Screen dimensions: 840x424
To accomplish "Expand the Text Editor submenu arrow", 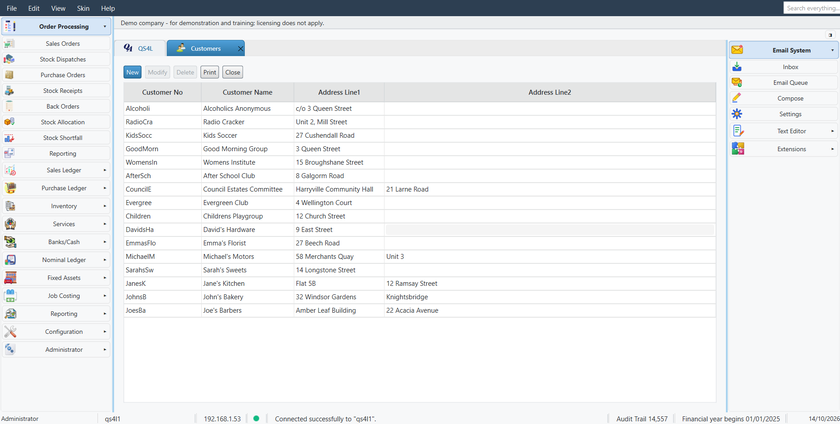I will click(832, 131).
